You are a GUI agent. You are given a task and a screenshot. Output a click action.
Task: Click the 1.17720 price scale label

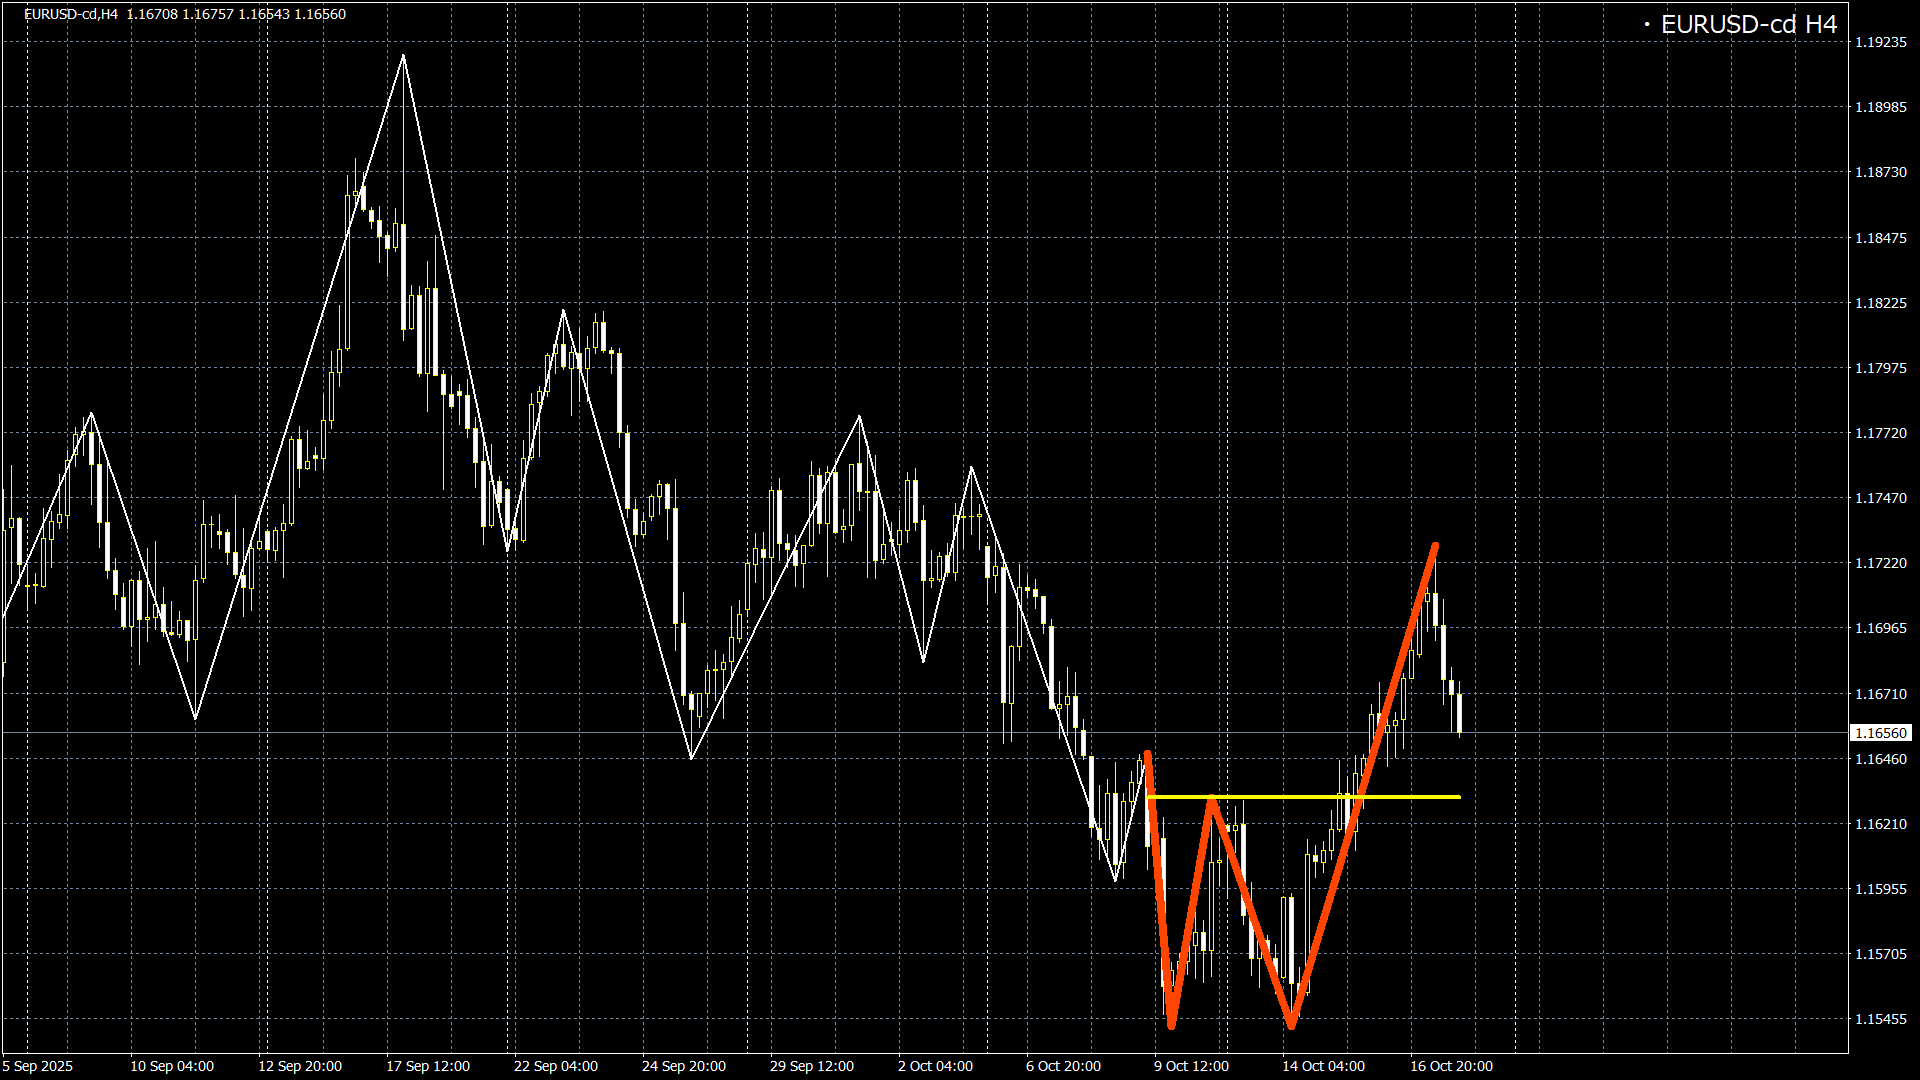[1880, 433]
